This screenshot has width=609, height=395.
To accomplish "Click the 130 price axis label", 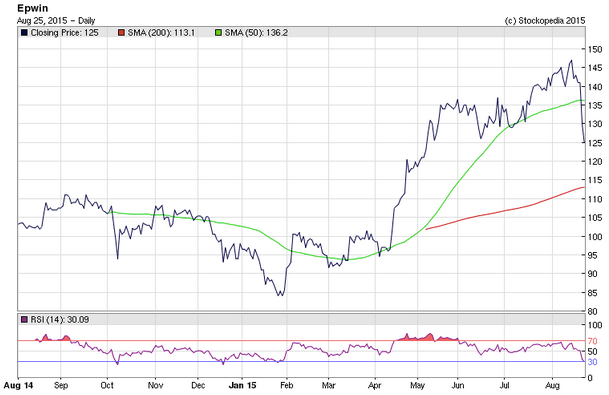I will pos(595,124).
